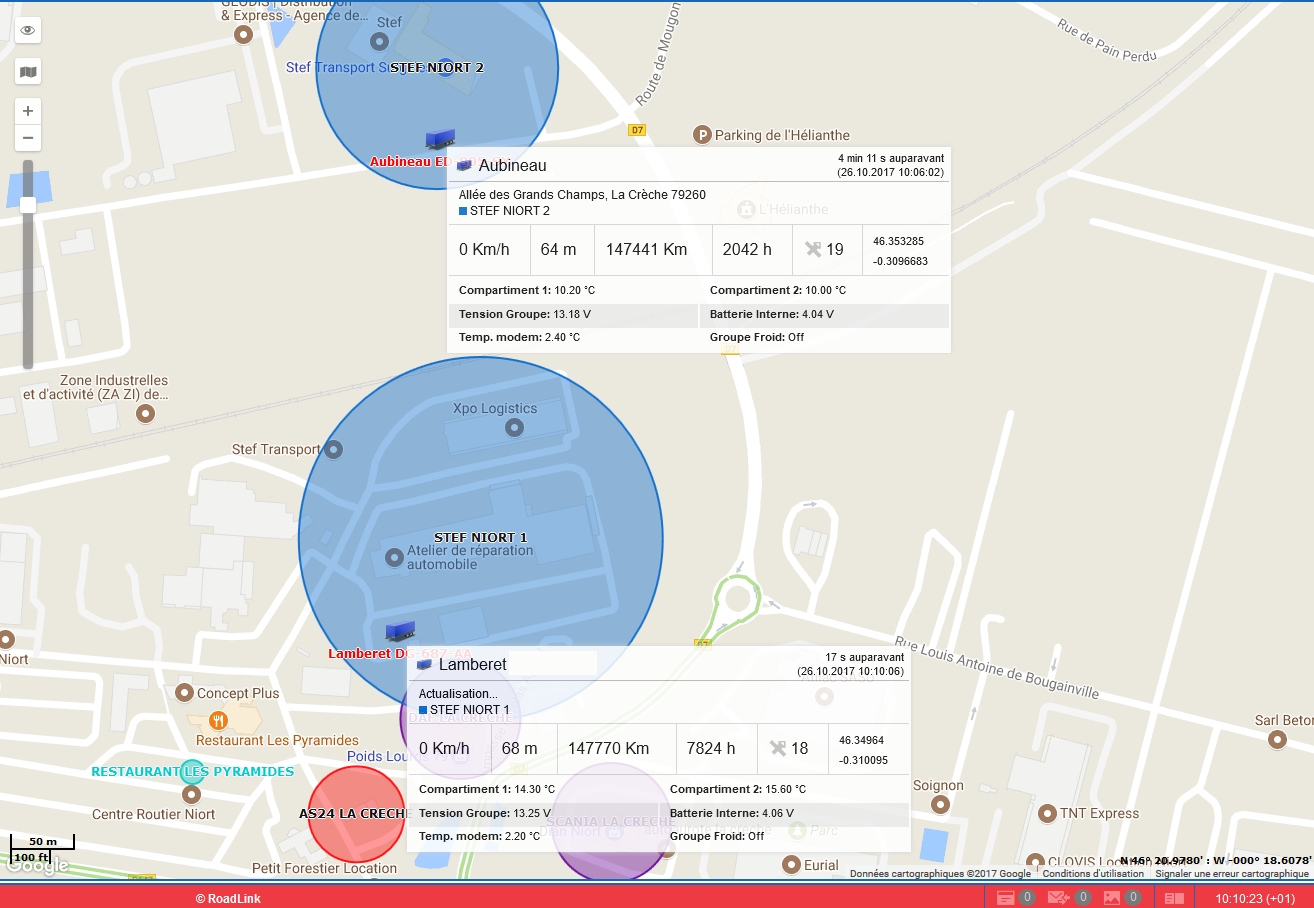Viewport: 1314px width, 908px height.
Task: Click the Aubineau address Allée des Grands Champs
Action: click(582, 195)
